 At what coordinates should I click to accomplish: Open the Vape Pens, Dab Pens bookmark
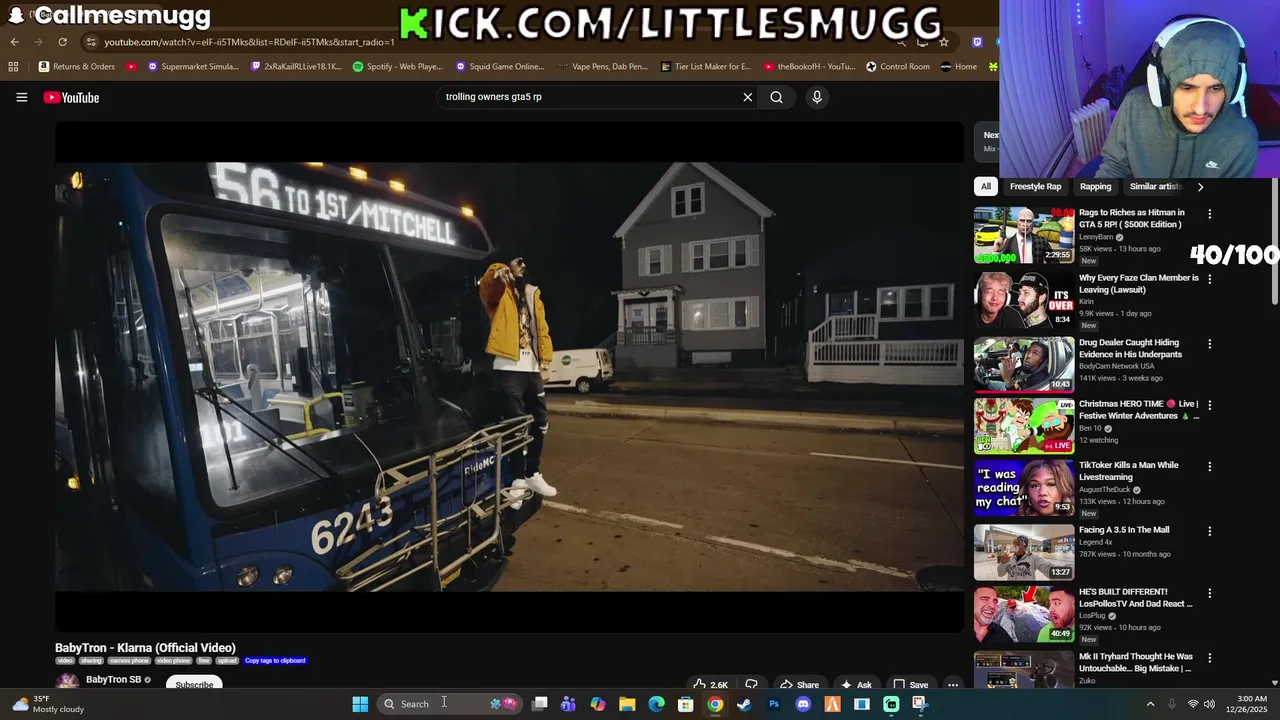(x=602, y=67)
